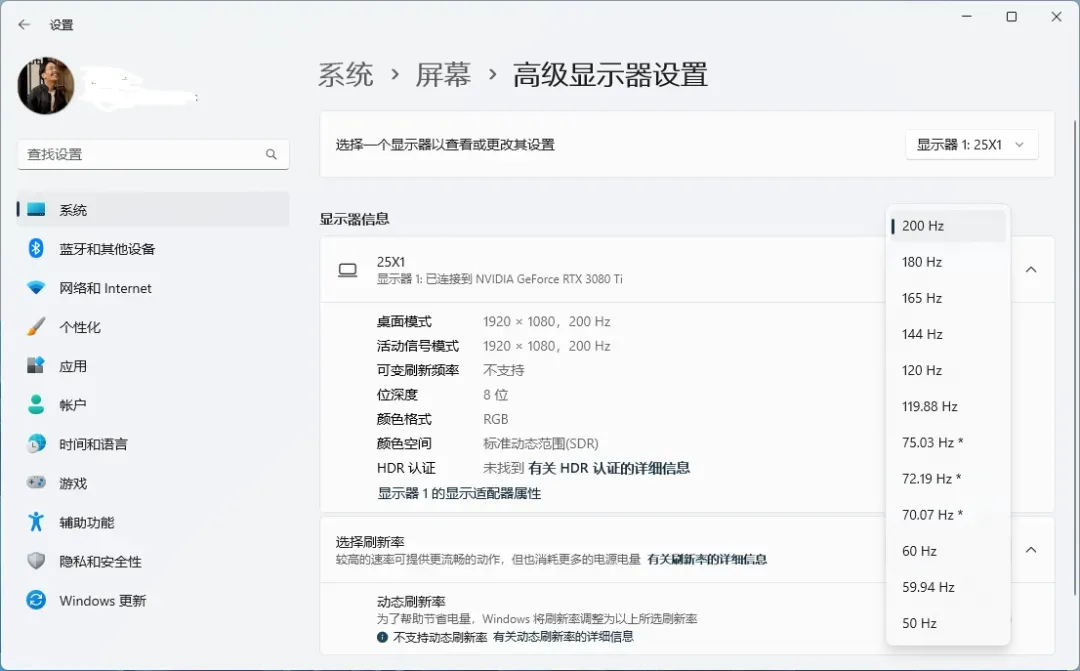Select 165 Hz refresh rate option

pyautogui.click(x=922, y=298)
